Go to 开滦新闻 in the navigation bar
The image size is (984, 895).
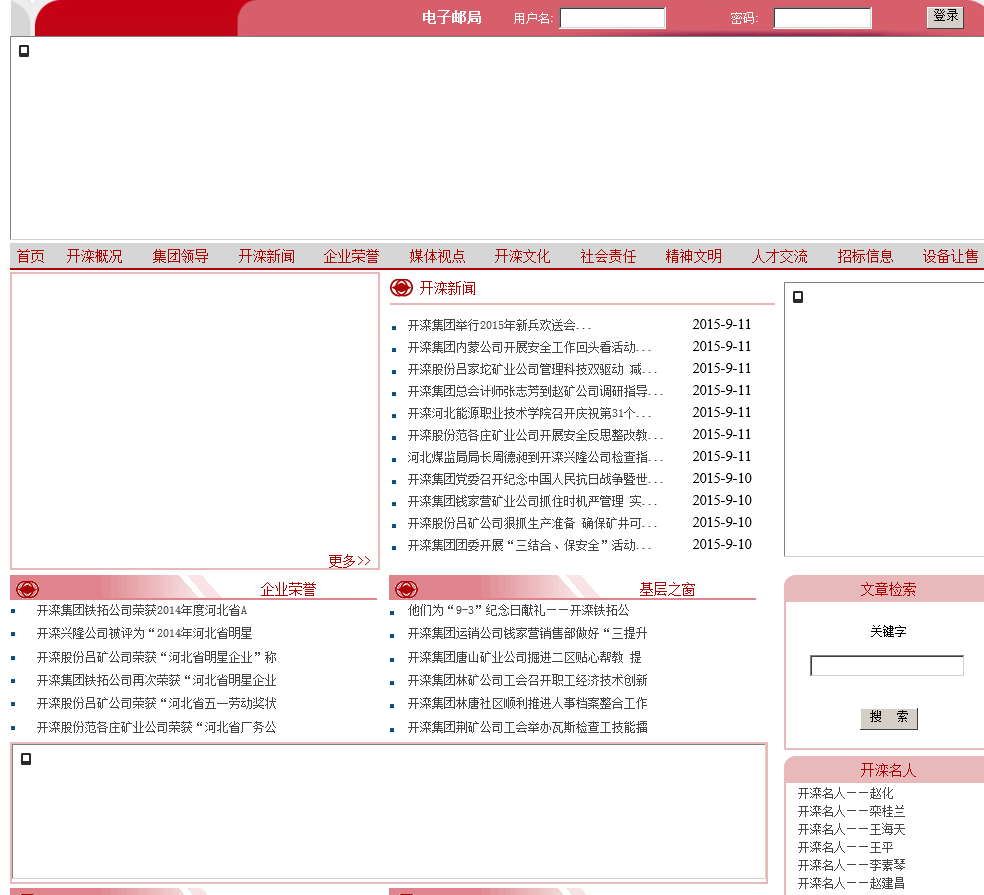(x=266, y=256)
